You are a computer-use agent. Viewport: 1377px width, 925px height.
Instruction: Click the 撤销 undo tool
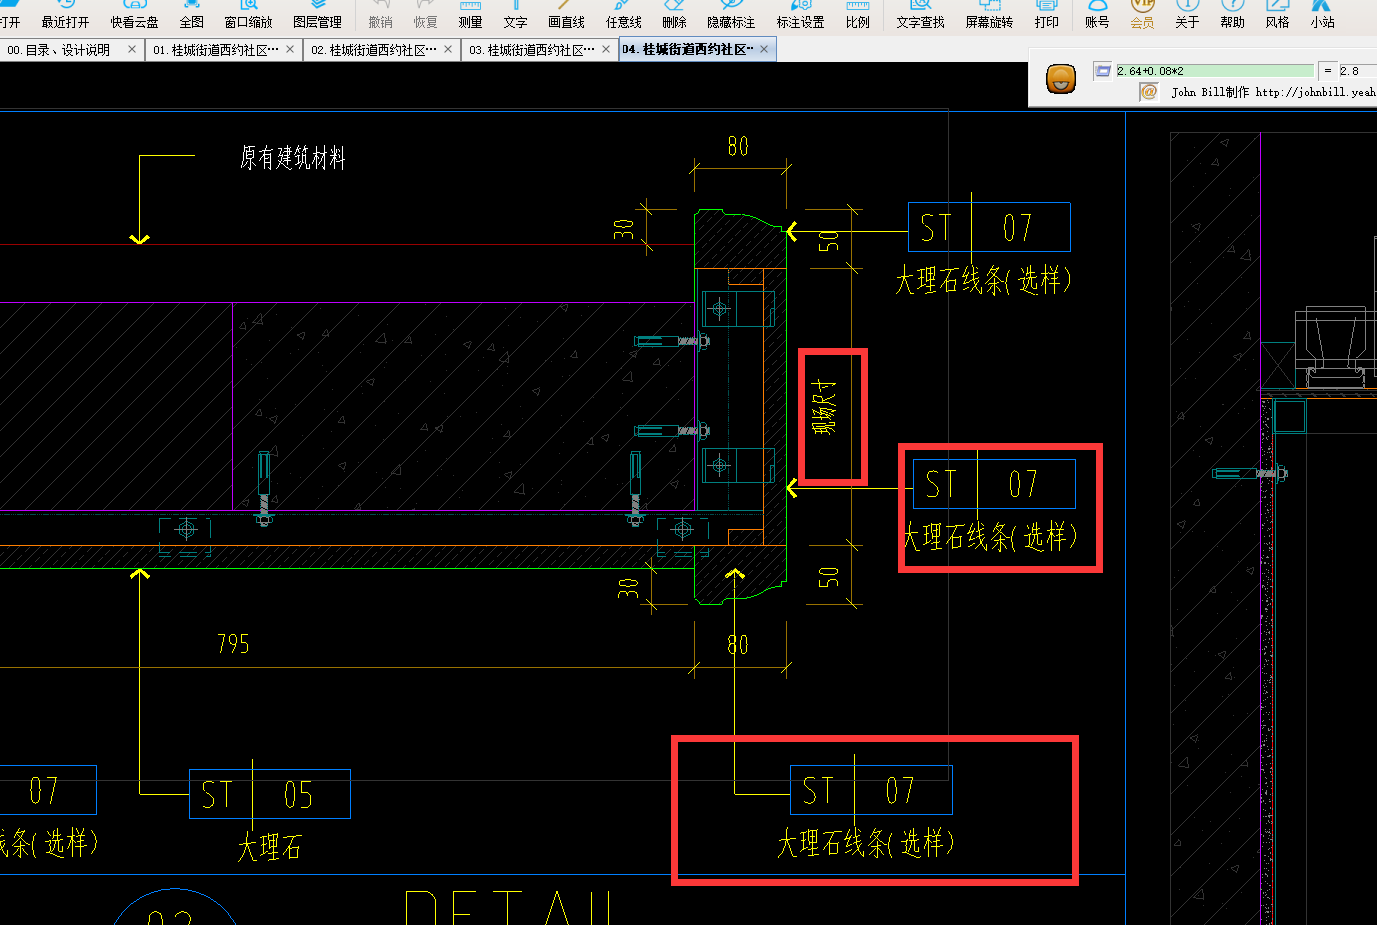380,15
